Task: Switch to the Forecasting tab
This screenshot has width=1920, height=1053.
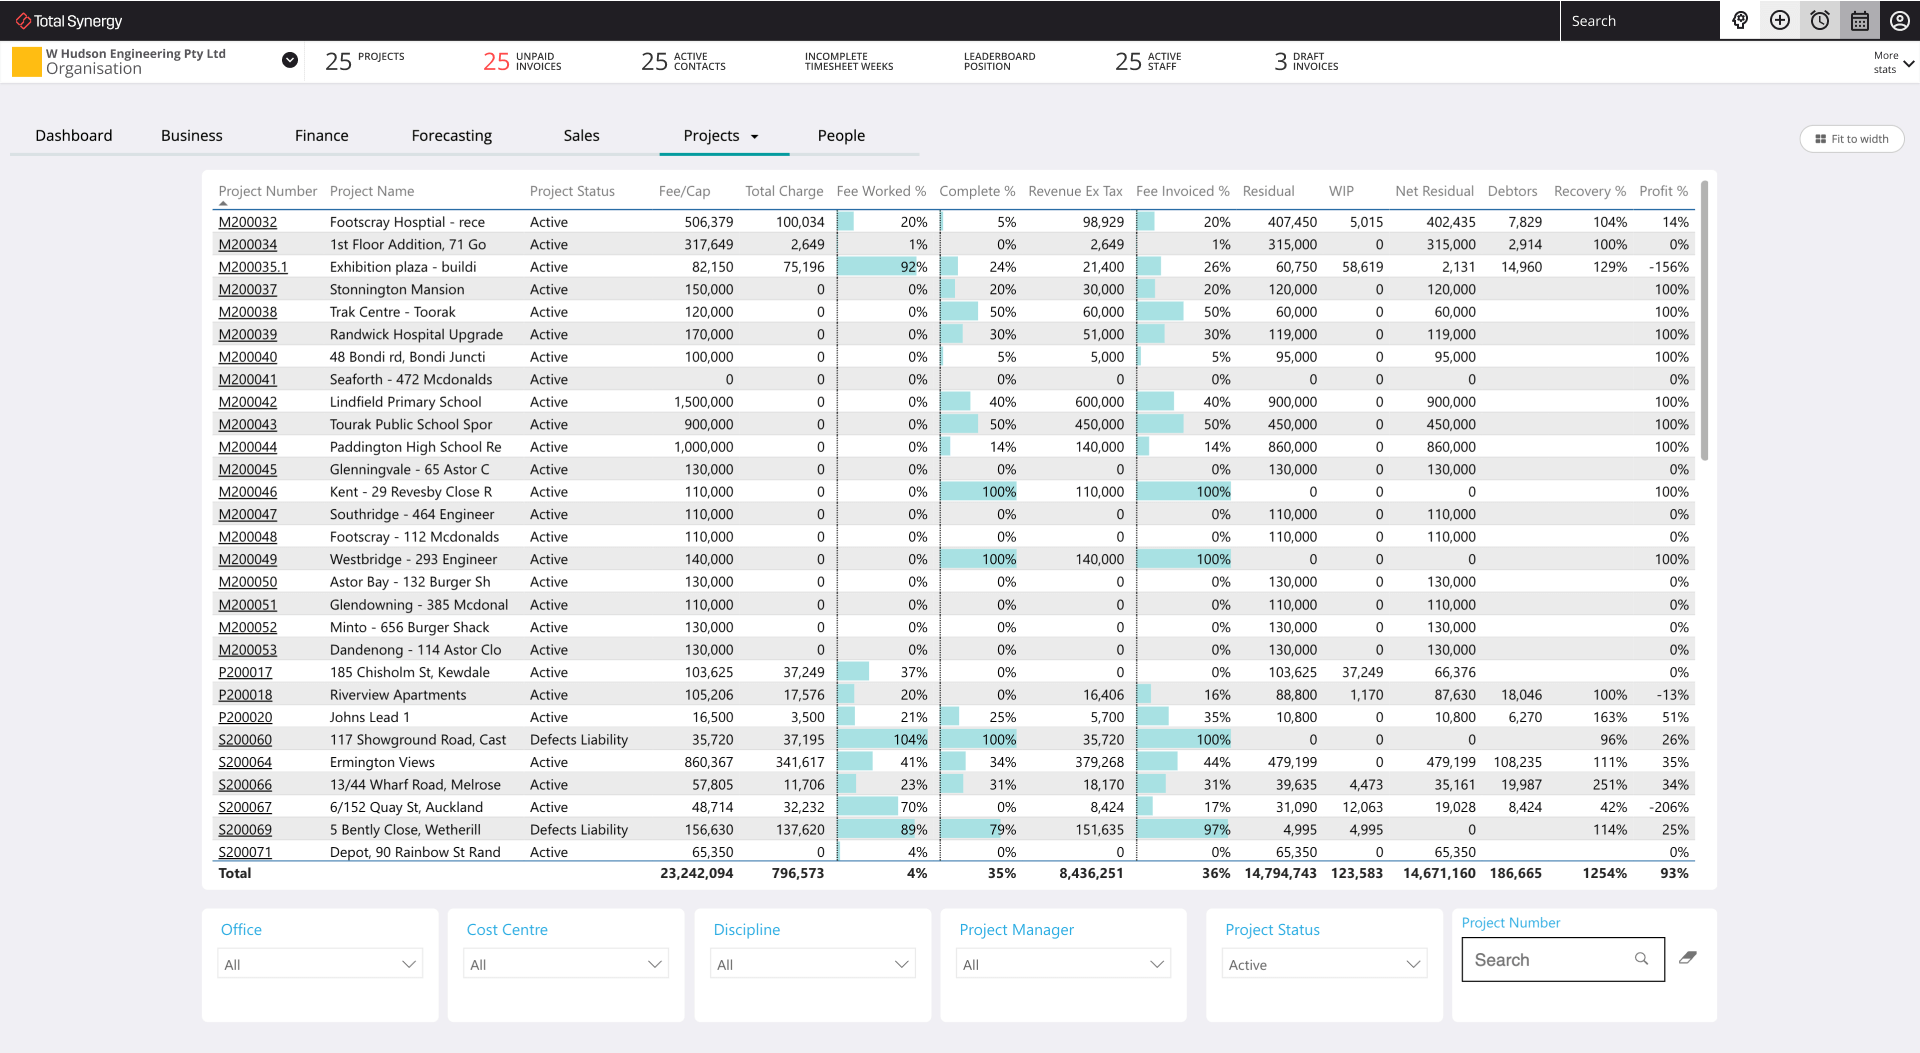Action: click(451, 135)
